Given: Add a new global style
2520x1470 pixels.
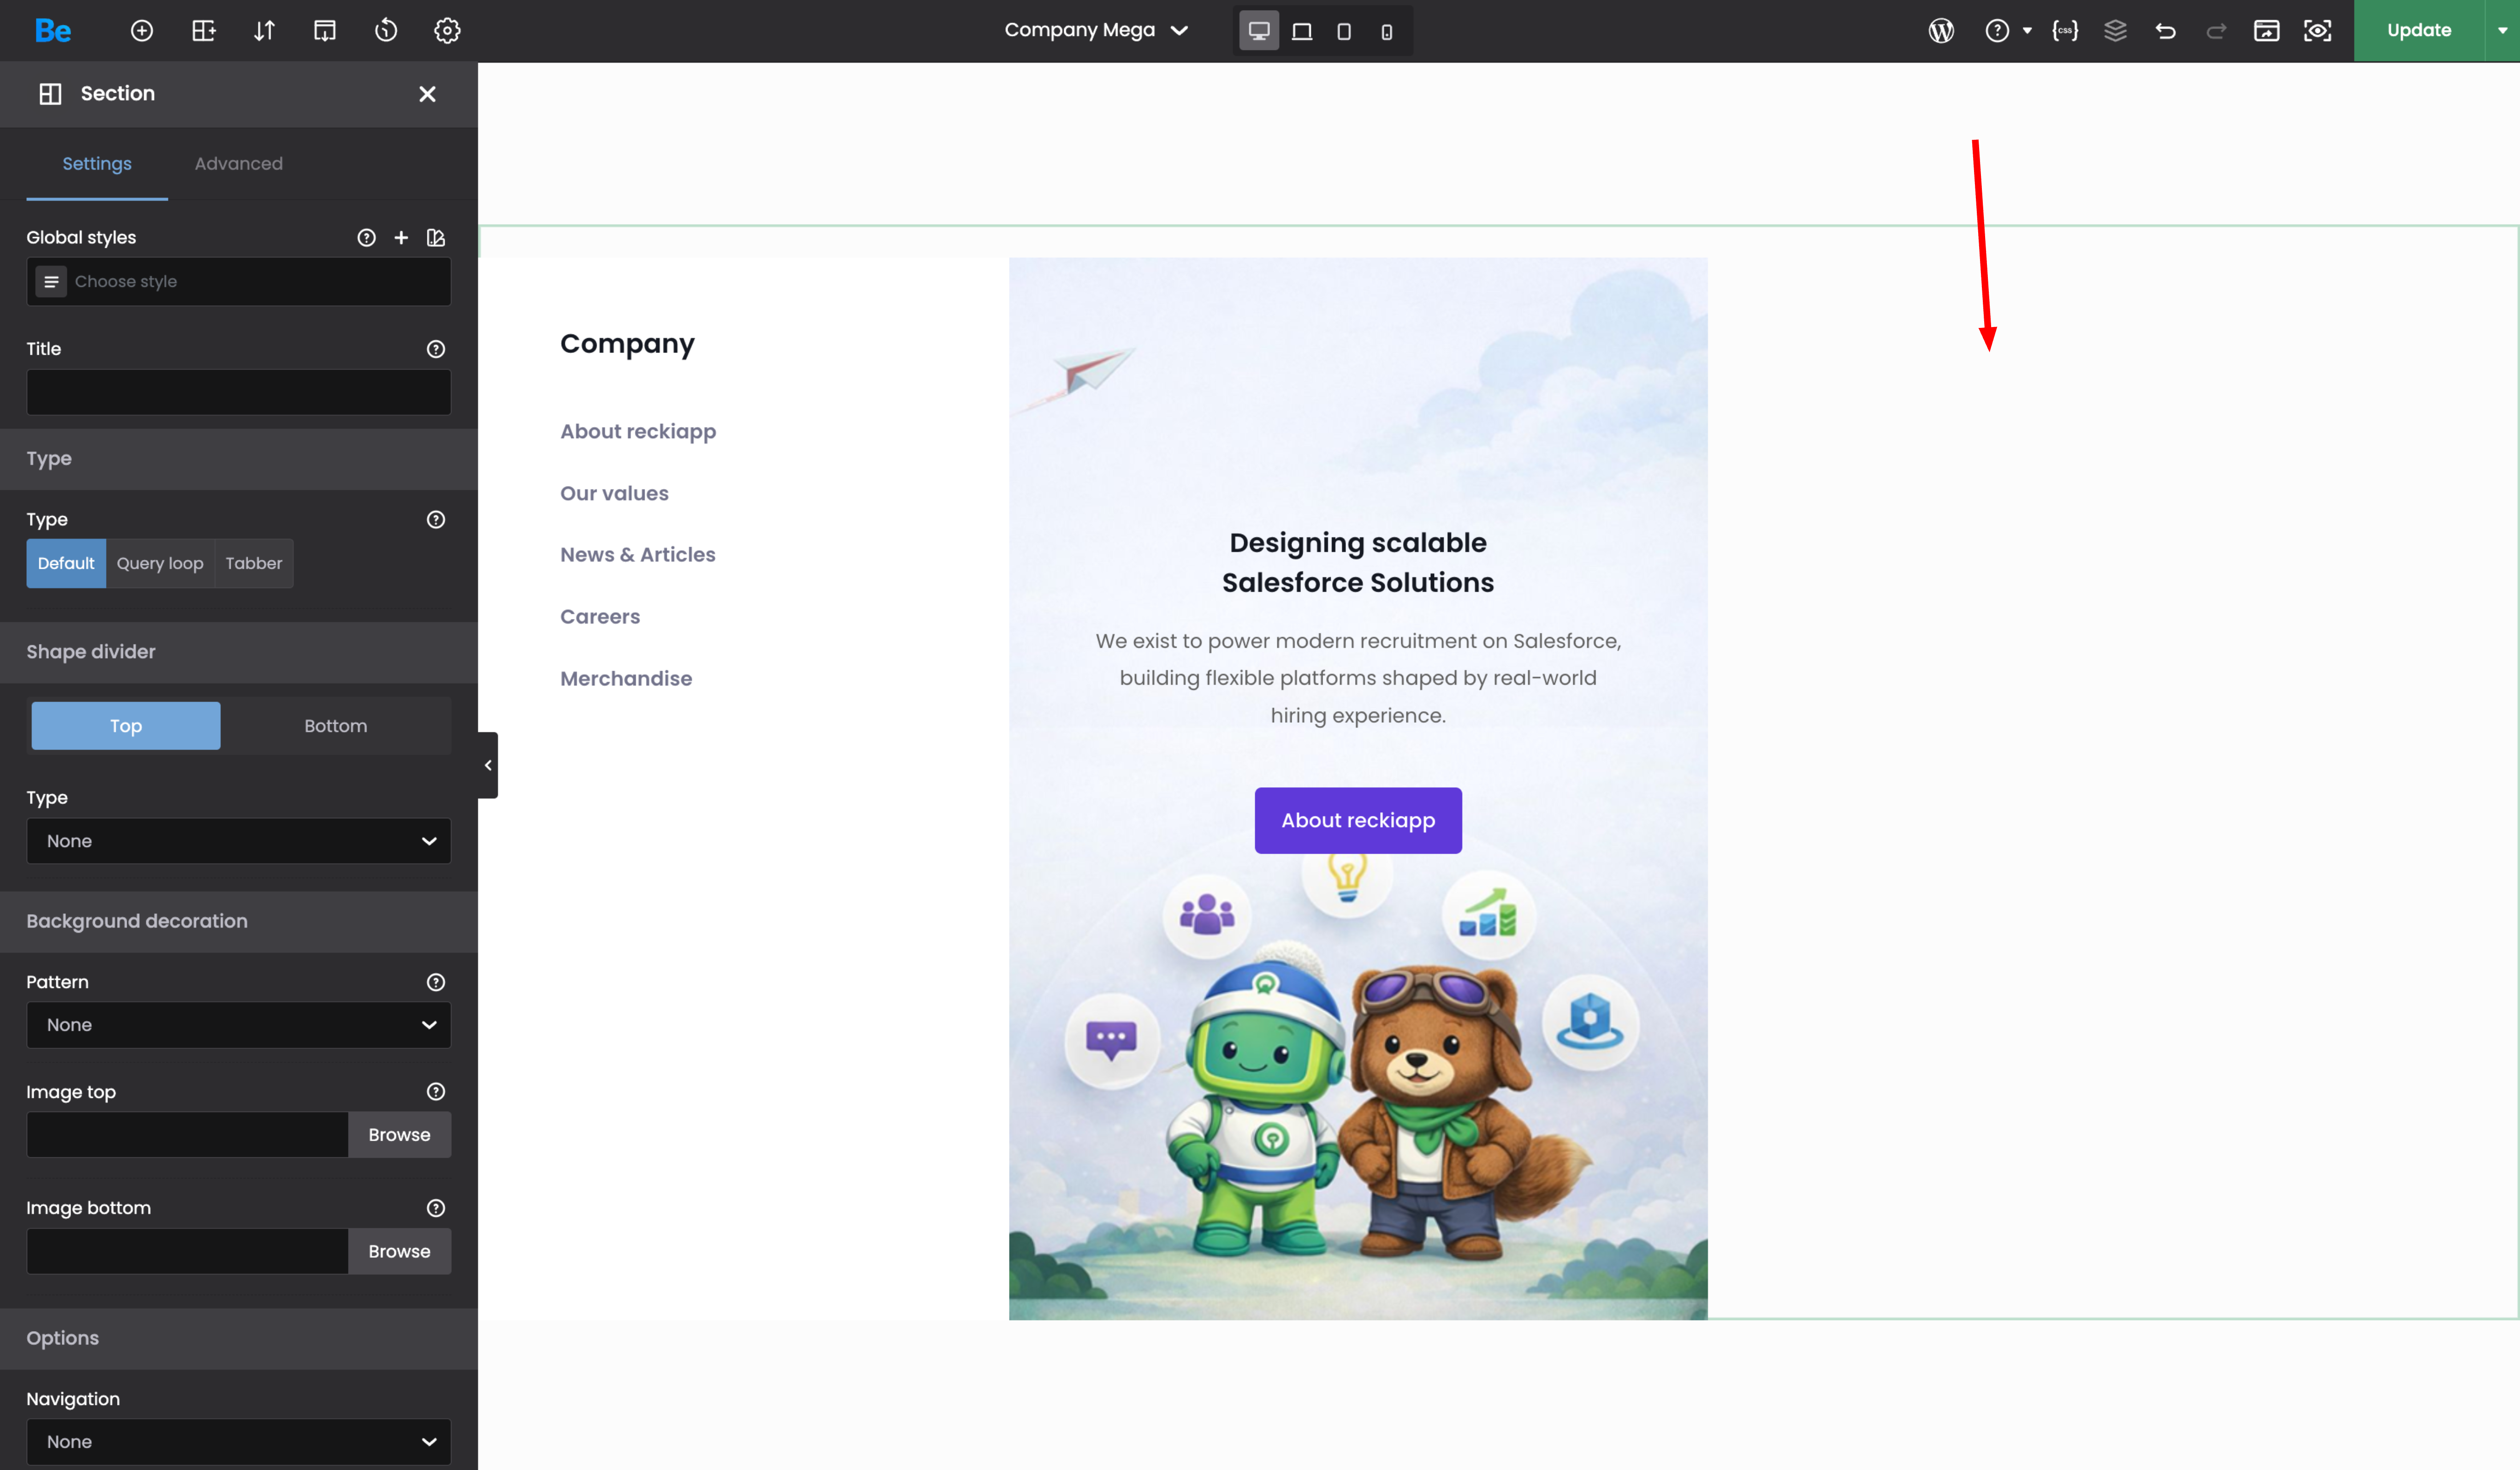Looking at the screenshot, I should pyautogui.click(x=401, y=237).
